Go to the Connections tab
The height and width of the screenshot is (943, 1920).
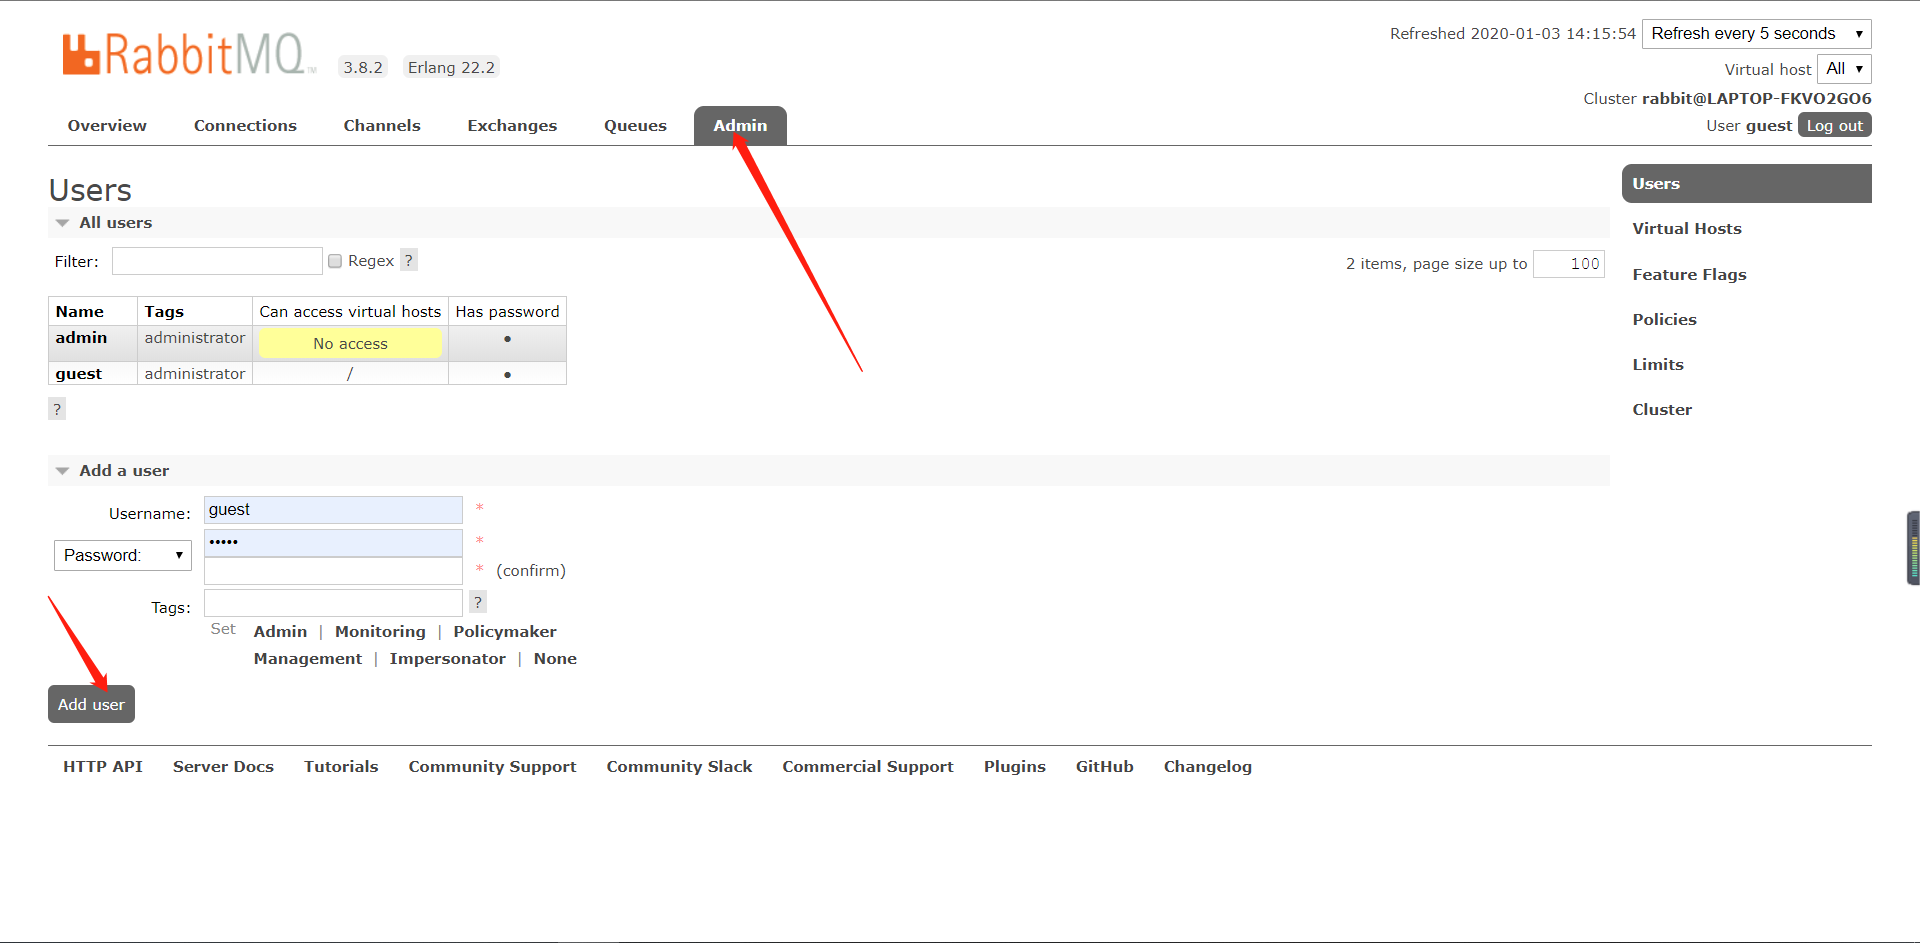245,125
